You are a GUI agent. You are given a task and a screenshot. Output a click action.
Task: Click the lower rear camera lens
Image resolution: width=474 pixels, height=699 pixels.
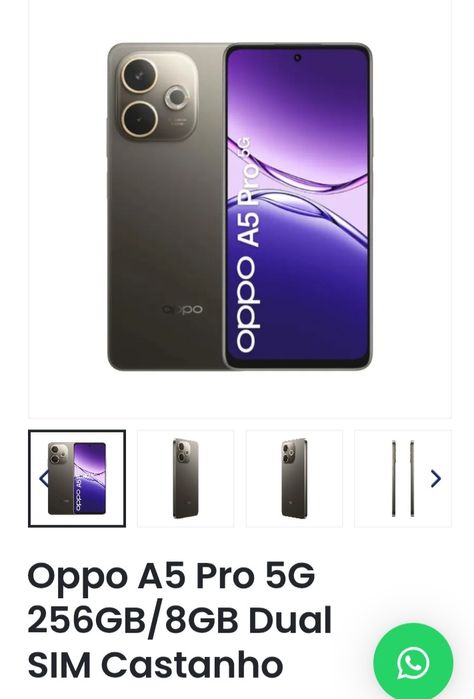coord(140,119)
